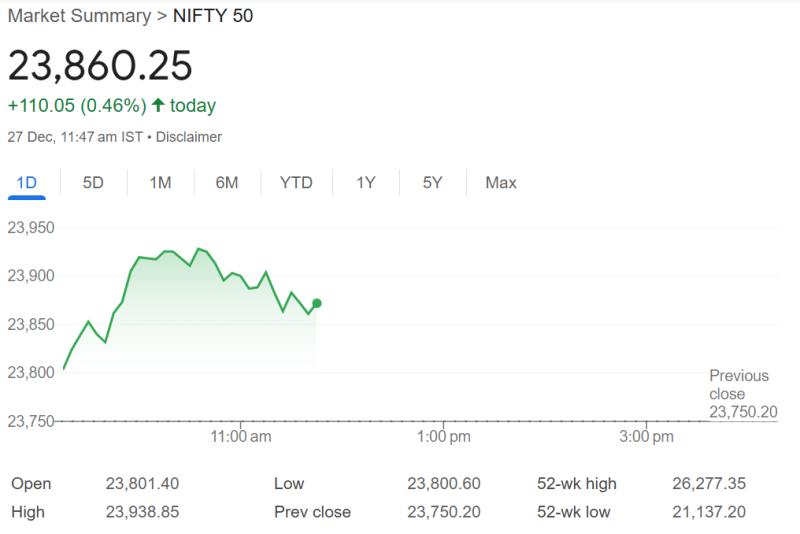Click the Previous close label on chart
Image resolution: width=800 pixels, height=534 pixels.
(x=739, y=385)
